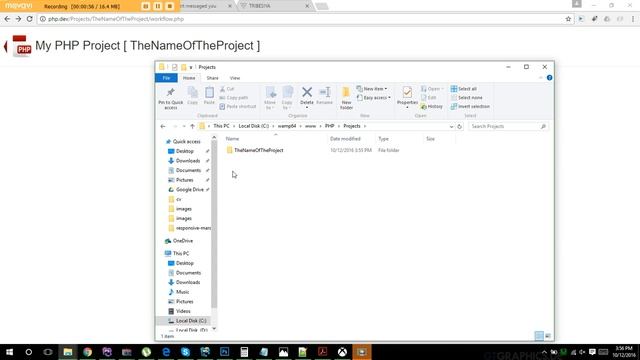The width and height of the screenshot is (640, 360).
Task: Select the TheNameOfTheProject folder
Action: click(x=258, y=150)
